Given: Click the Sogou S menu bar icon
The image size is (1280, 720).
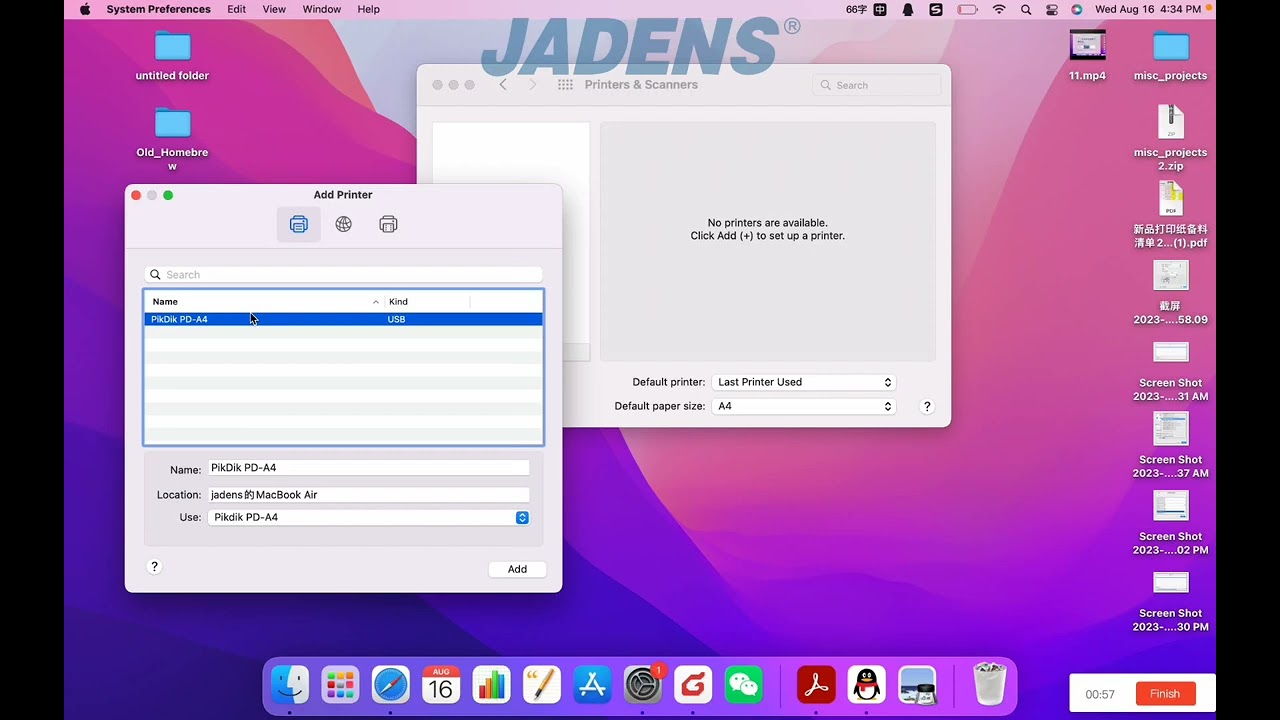Looking at the screenshot, I should pyautogui.click(x=936, y=9).
